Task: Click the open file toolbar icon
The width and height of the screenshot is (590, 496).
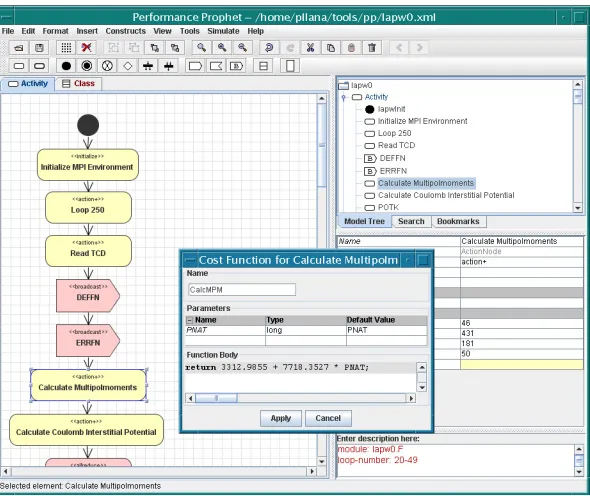Action: click(x=18, y=48)
